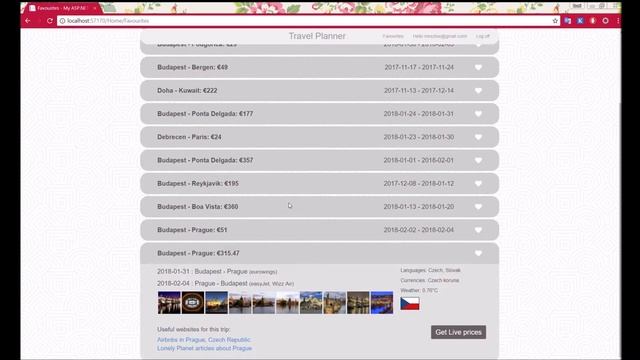
Task: Click the 2018-01-23 - 2018-01-30 date range
Action: tap(419, 137)
